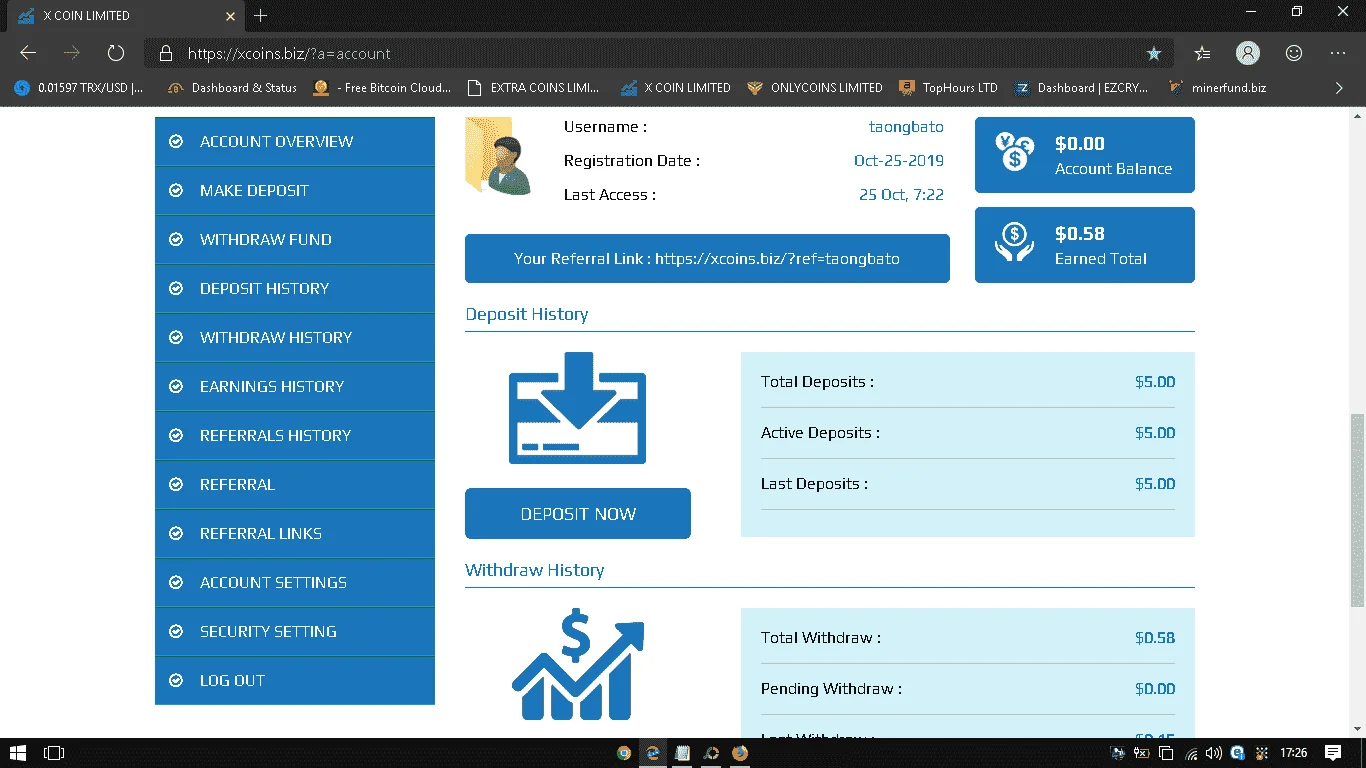Click the Account Balance card

click(1085, 155)
